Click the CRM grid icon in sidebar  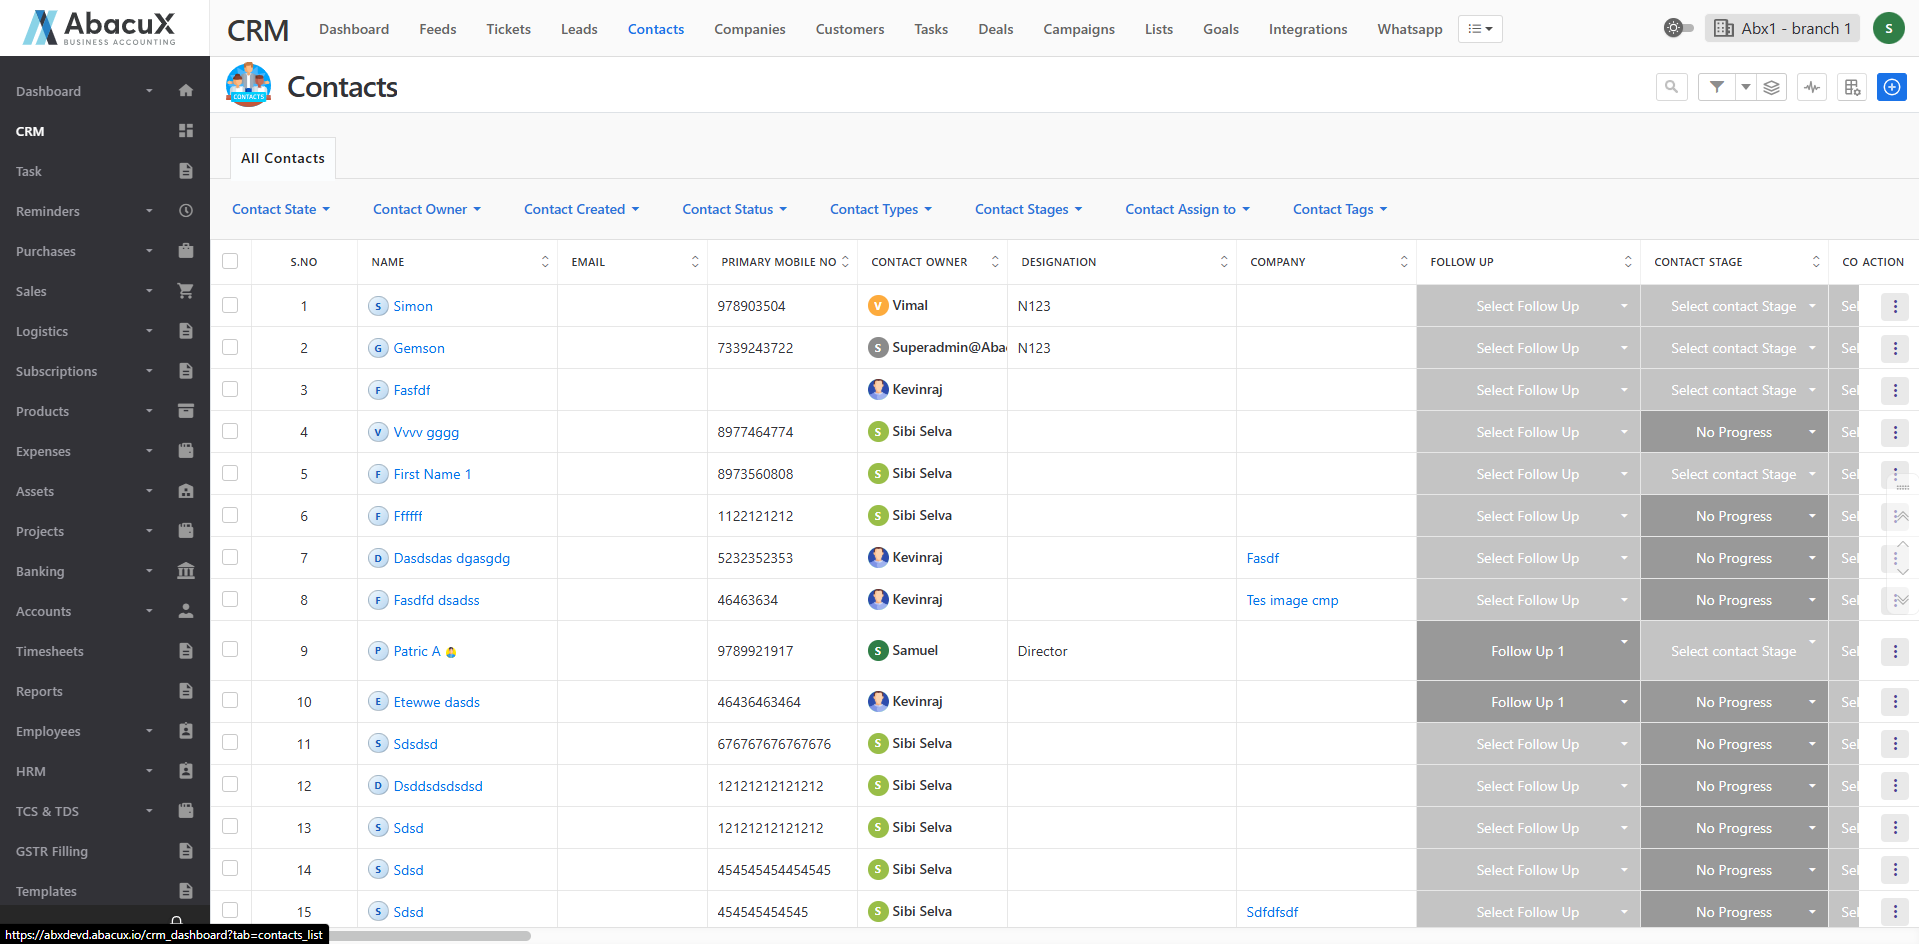point(185,131)
